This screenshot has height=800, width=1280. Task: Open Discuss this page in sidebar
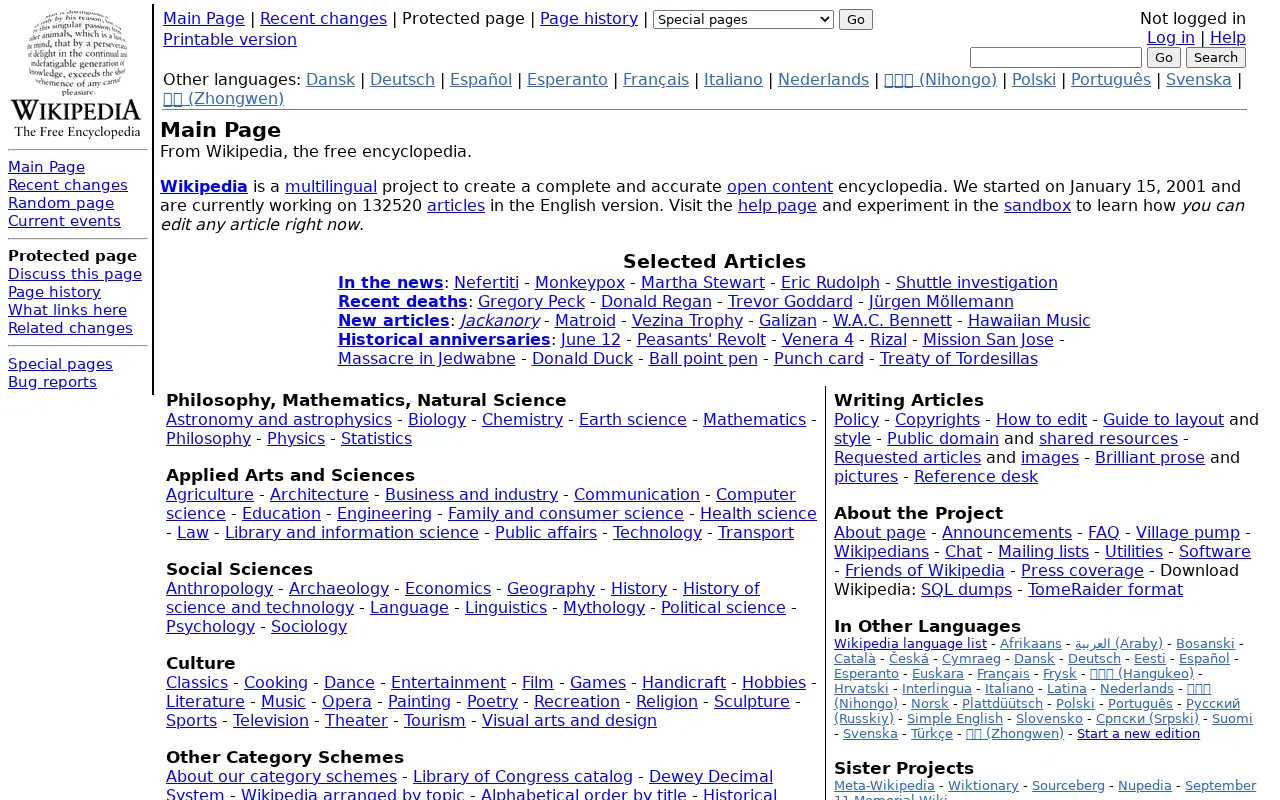coord(75,274)
